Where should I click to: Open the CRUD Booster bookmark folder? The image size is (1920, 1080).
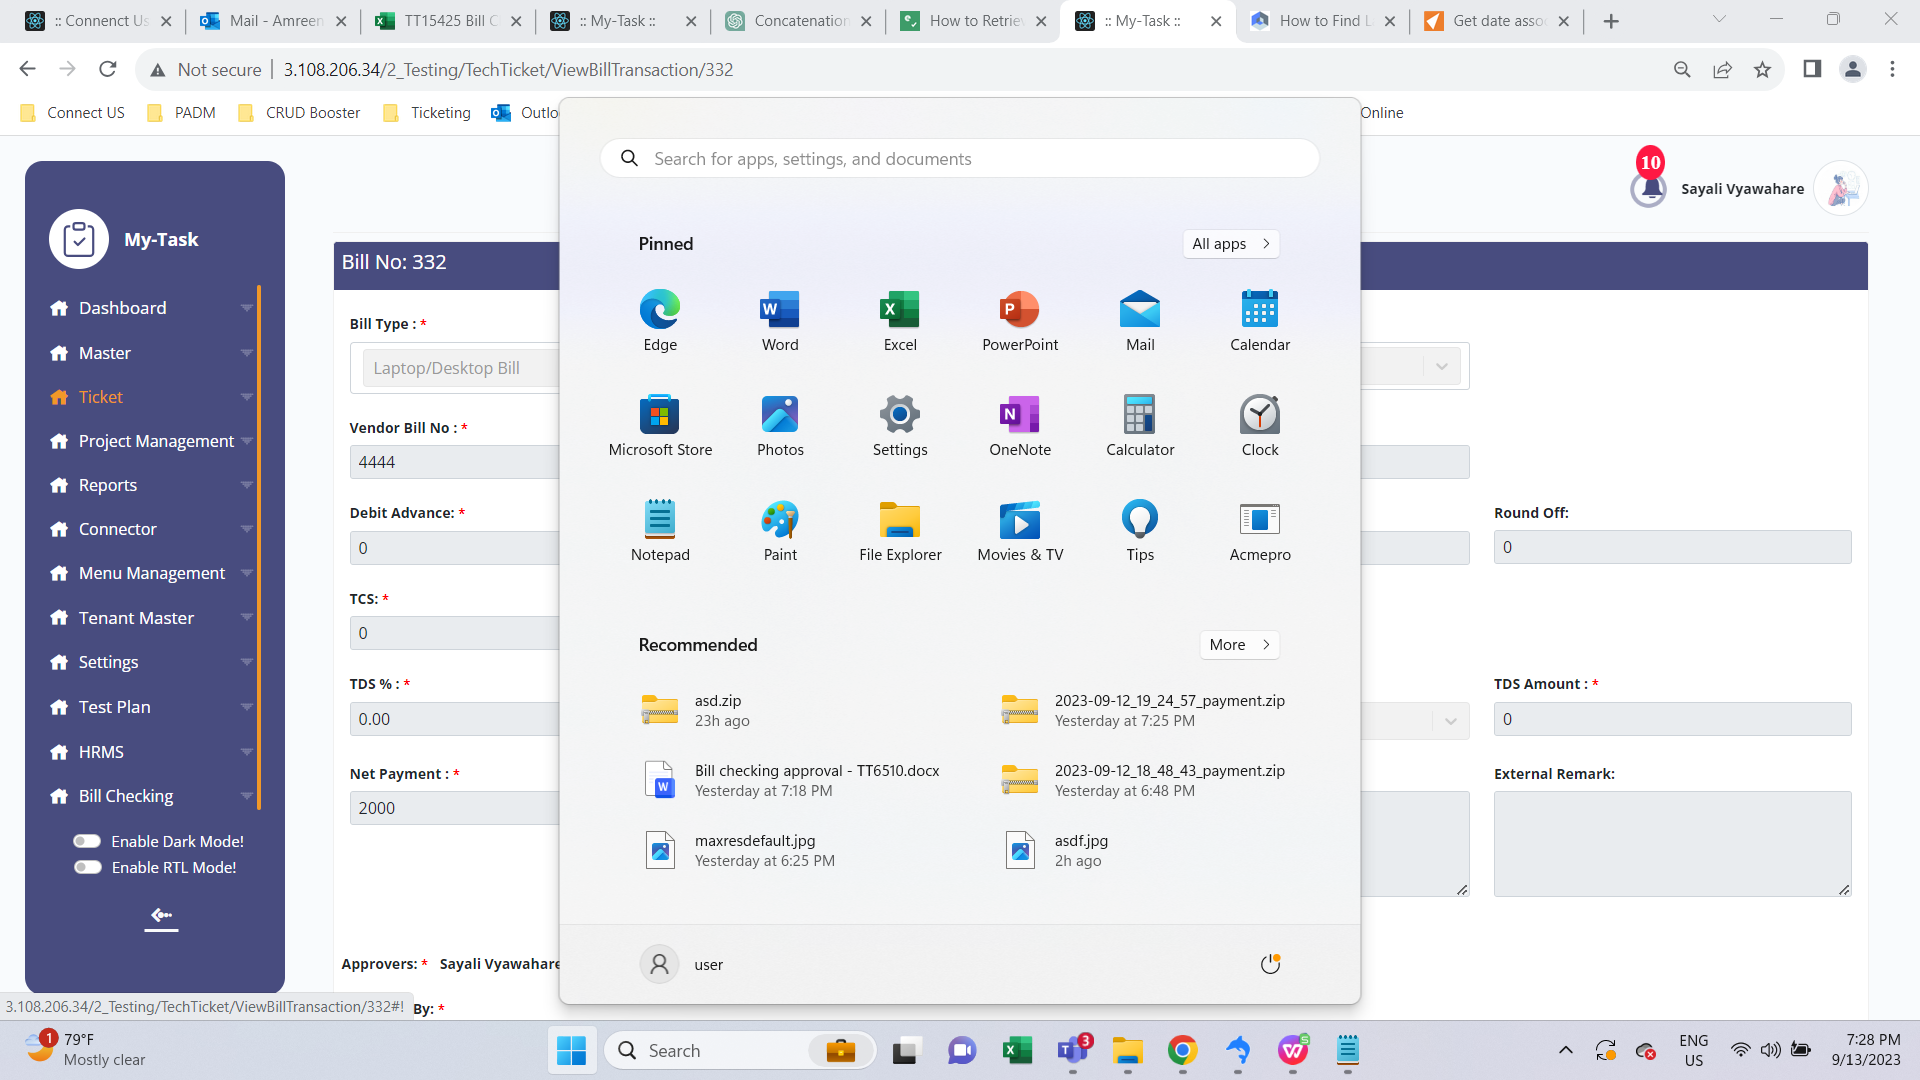click(299, 113)
